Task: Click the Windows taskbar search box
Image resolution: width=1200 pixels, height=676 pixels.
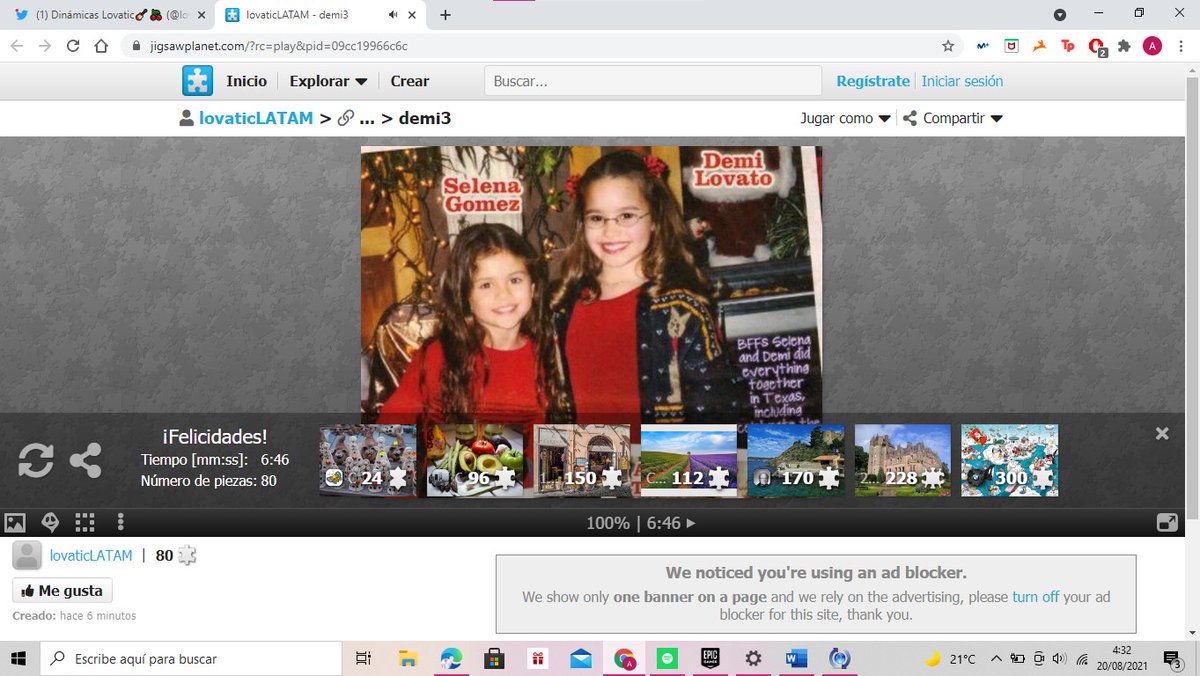Action: (x=189, y=658)
